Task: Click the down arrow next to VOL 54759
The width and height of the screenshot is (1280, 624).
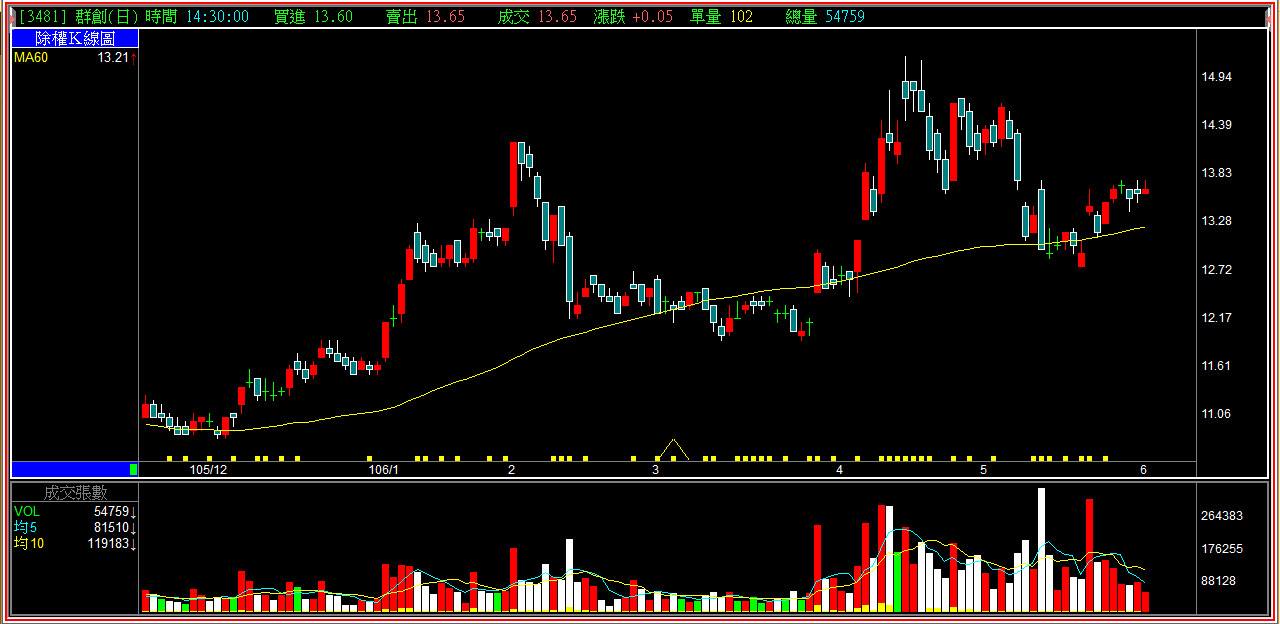Action: coord(134,511)
